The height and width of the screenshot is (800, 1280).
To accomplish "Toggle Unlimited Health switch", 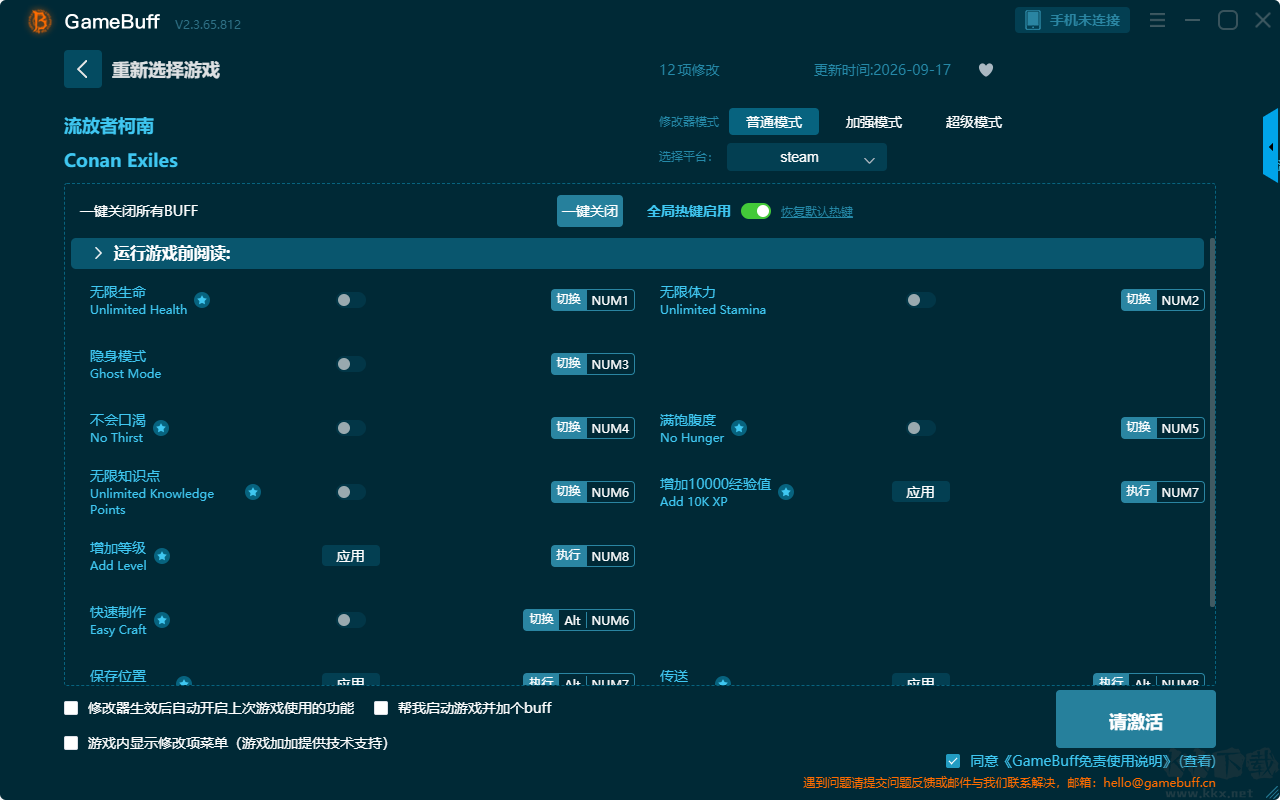I will click(350, 300).
